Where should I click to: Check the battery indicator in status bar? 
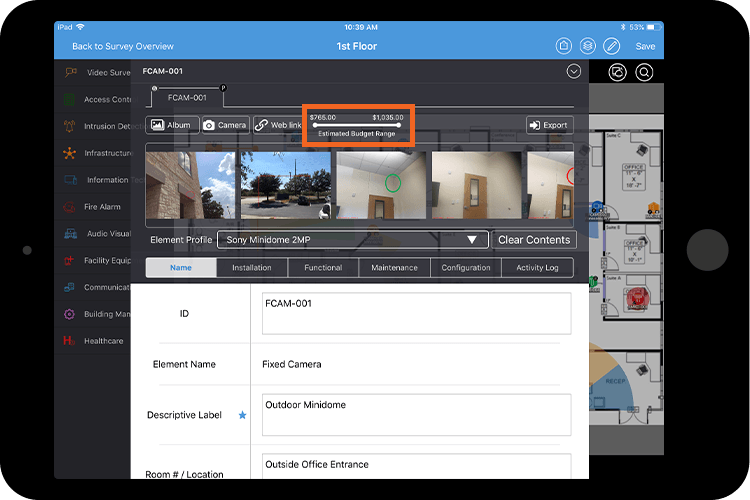(653, 27)
